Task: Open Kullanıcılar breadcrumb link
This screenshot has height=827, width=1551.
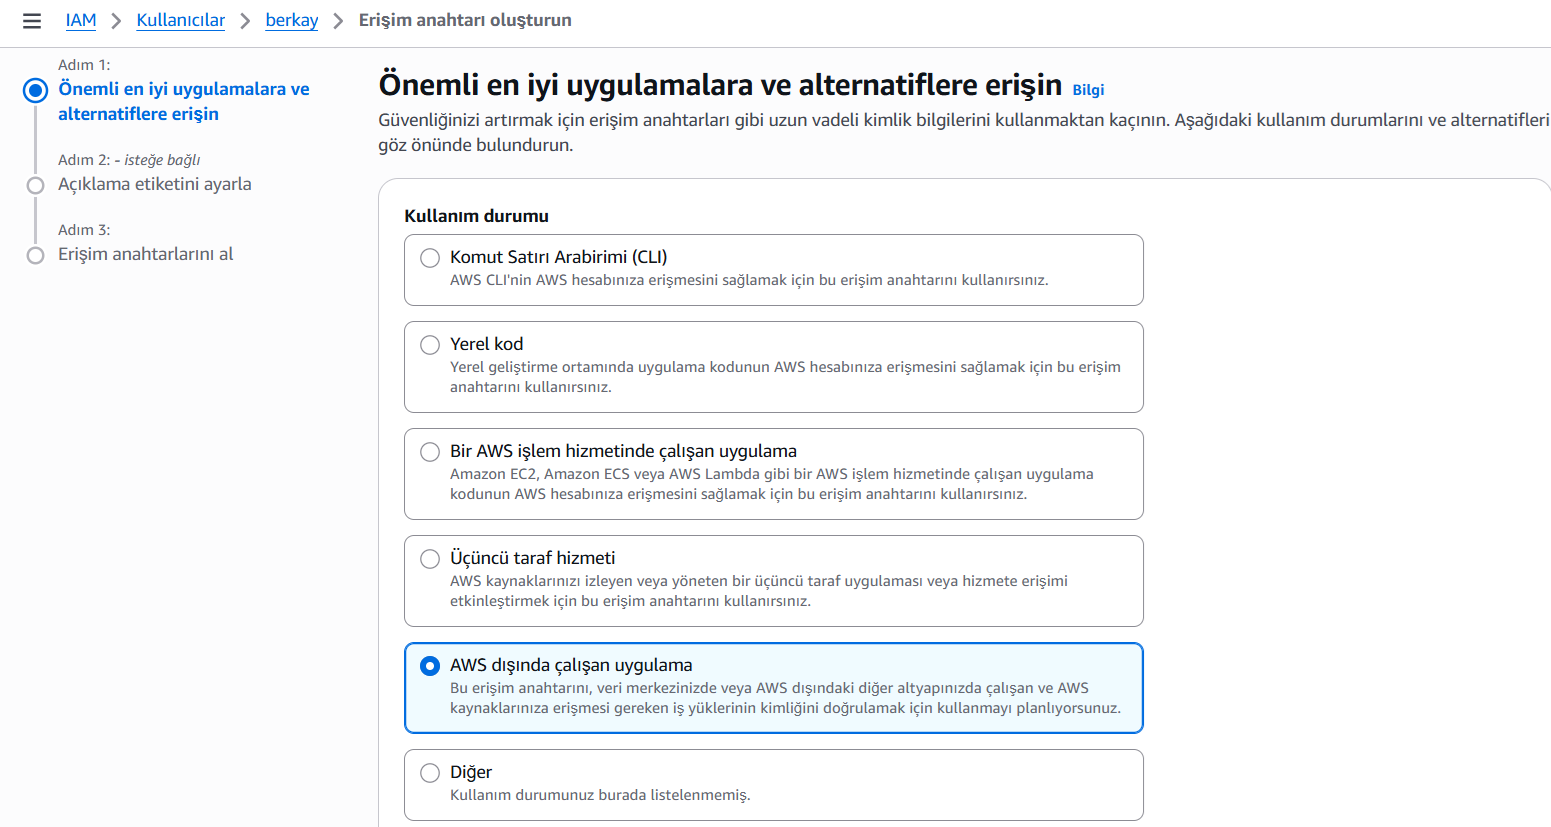Action: (180, 20)
